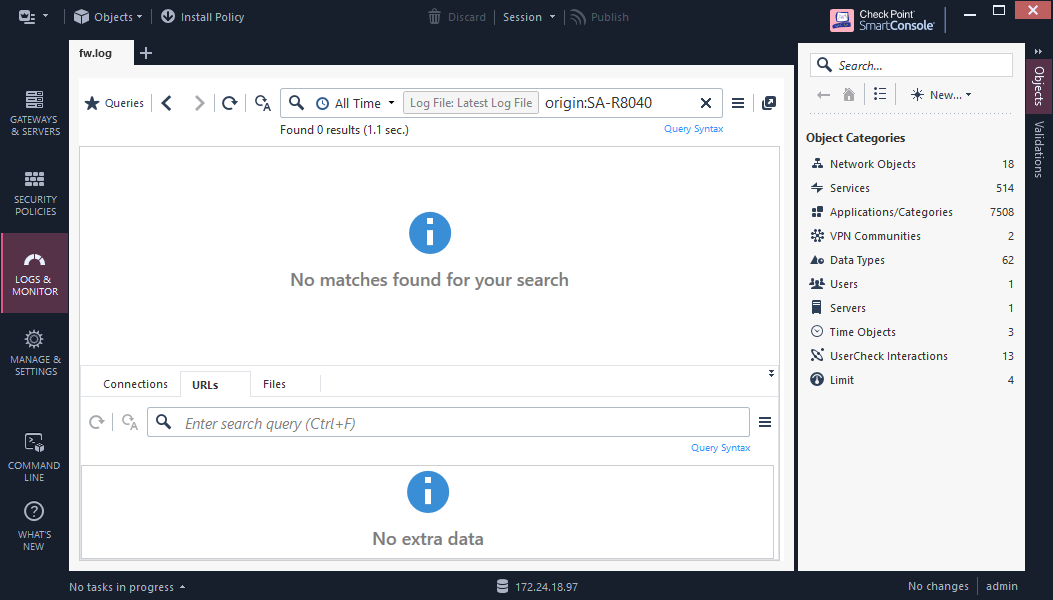1053x600 pixels.
Task: Open the Session dropdown in the top bar
Action: (x=529, y=16)
